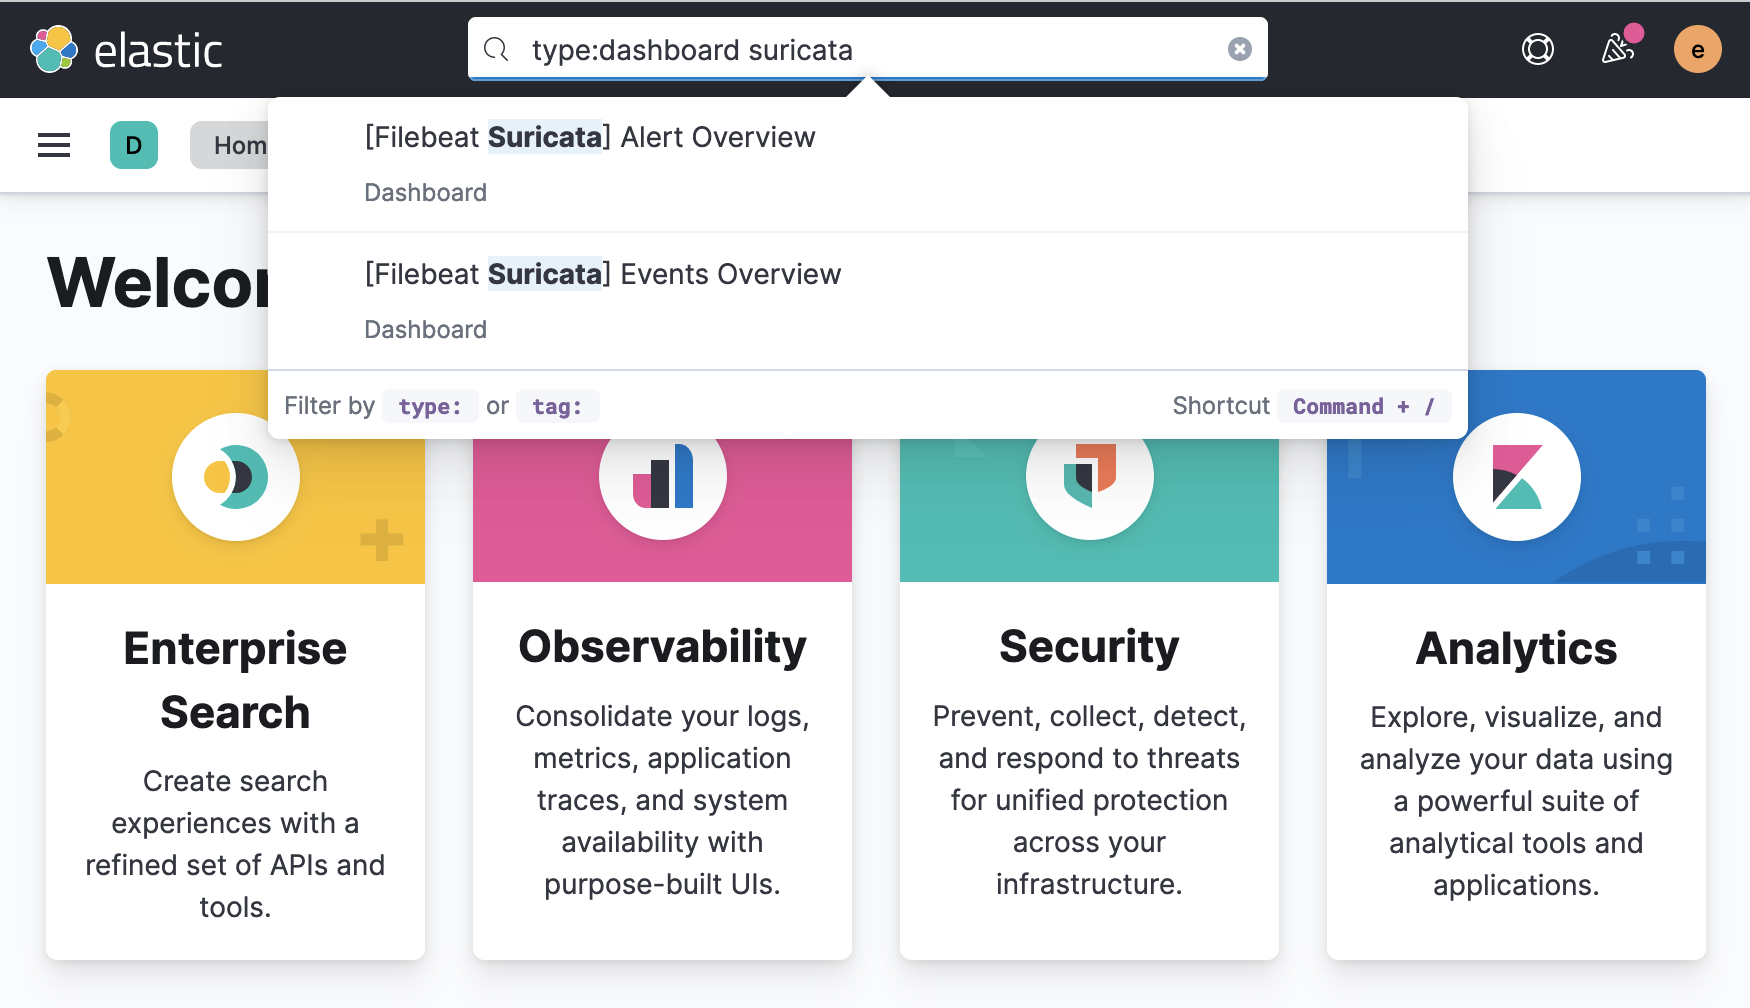Click the Home breadcrumb
The height and width of the screenshot is (1008, 1750).
point(230,145)
